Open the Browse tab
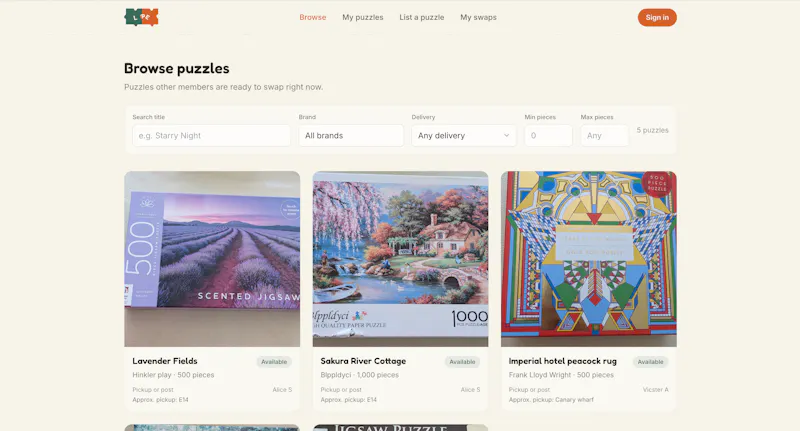Screen dimensions: 800x431 click(x=313, y=17)
